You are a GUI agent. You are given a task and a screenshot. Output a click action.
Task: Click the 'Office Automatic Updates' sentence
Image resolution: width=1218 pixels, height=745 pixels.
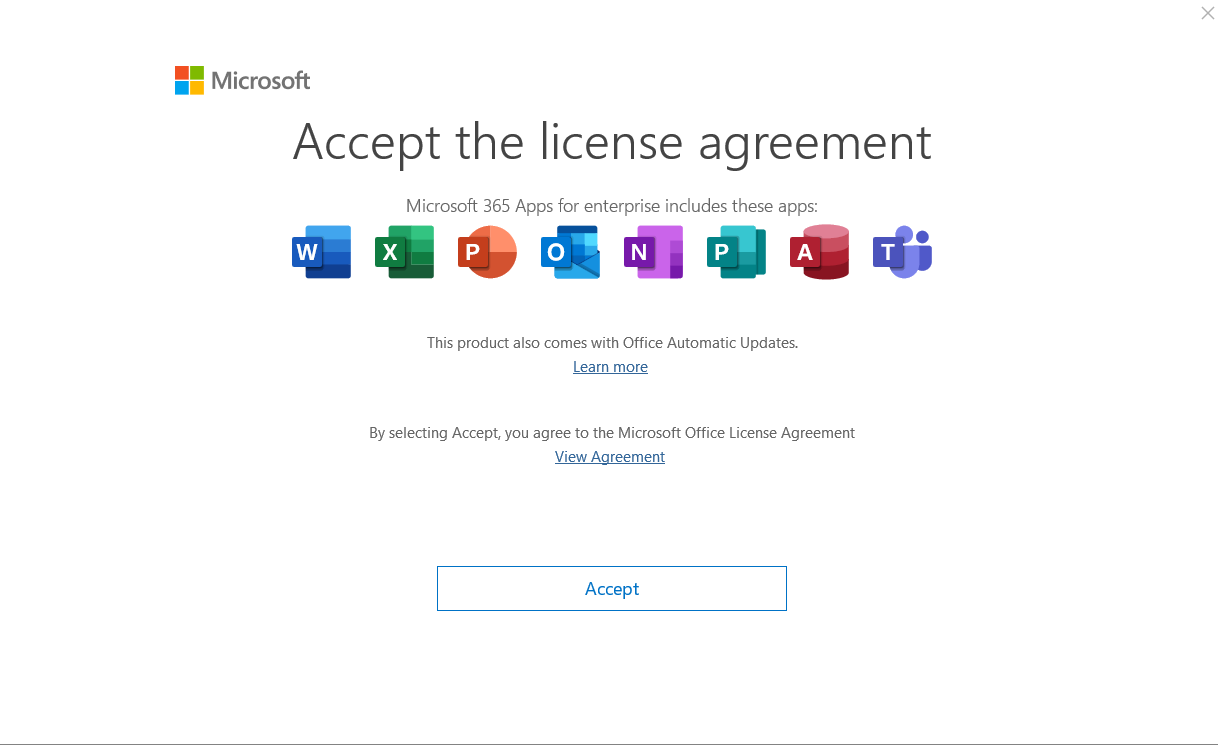[x=612, y=342]
